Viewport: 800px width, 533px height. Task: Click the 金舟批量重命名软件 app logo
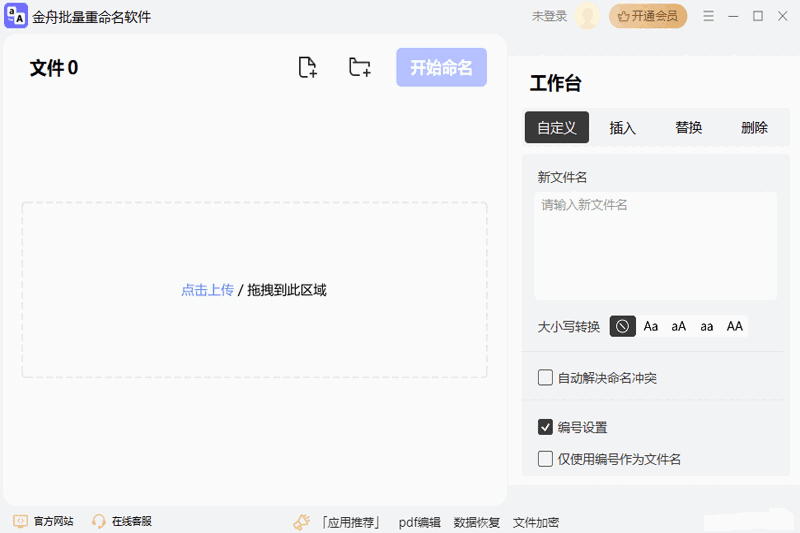click(16, 16)
